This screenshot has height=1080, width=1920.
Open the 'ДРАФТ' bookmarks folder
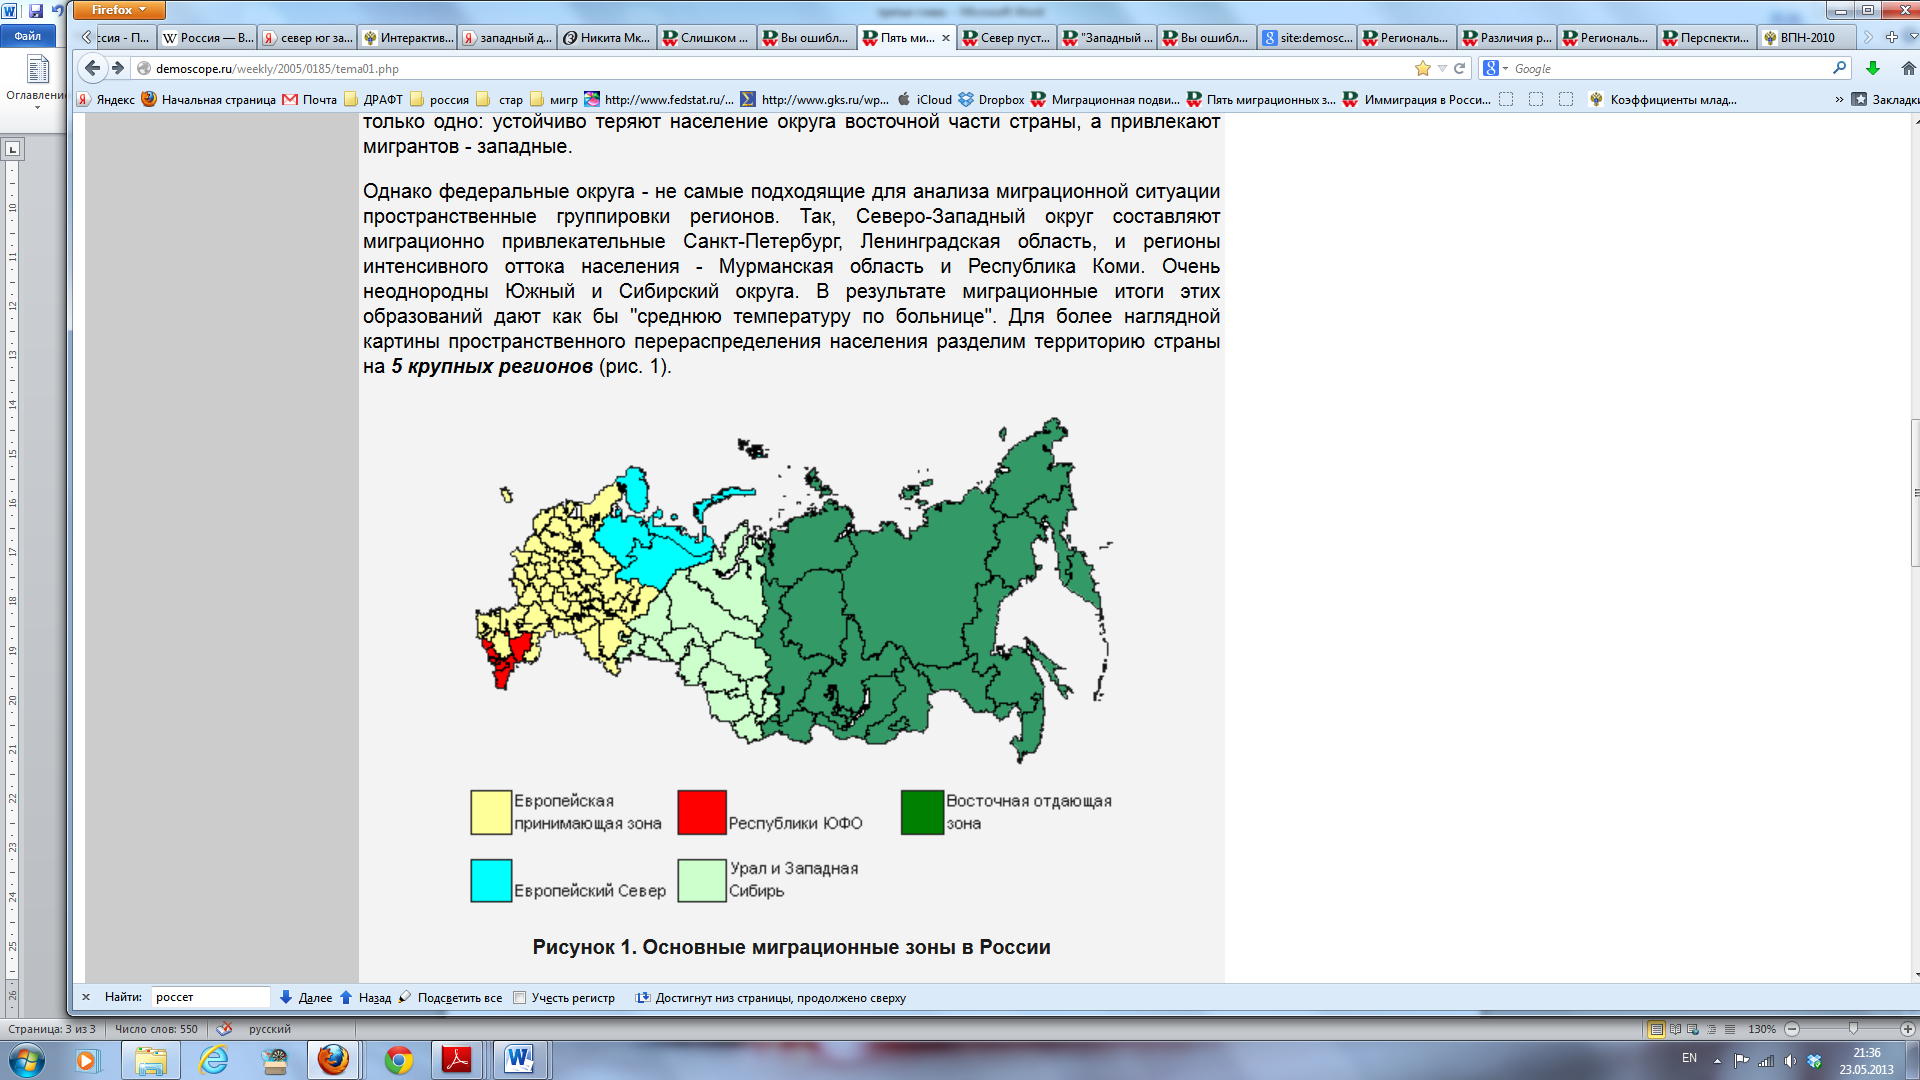click(373, 99)
